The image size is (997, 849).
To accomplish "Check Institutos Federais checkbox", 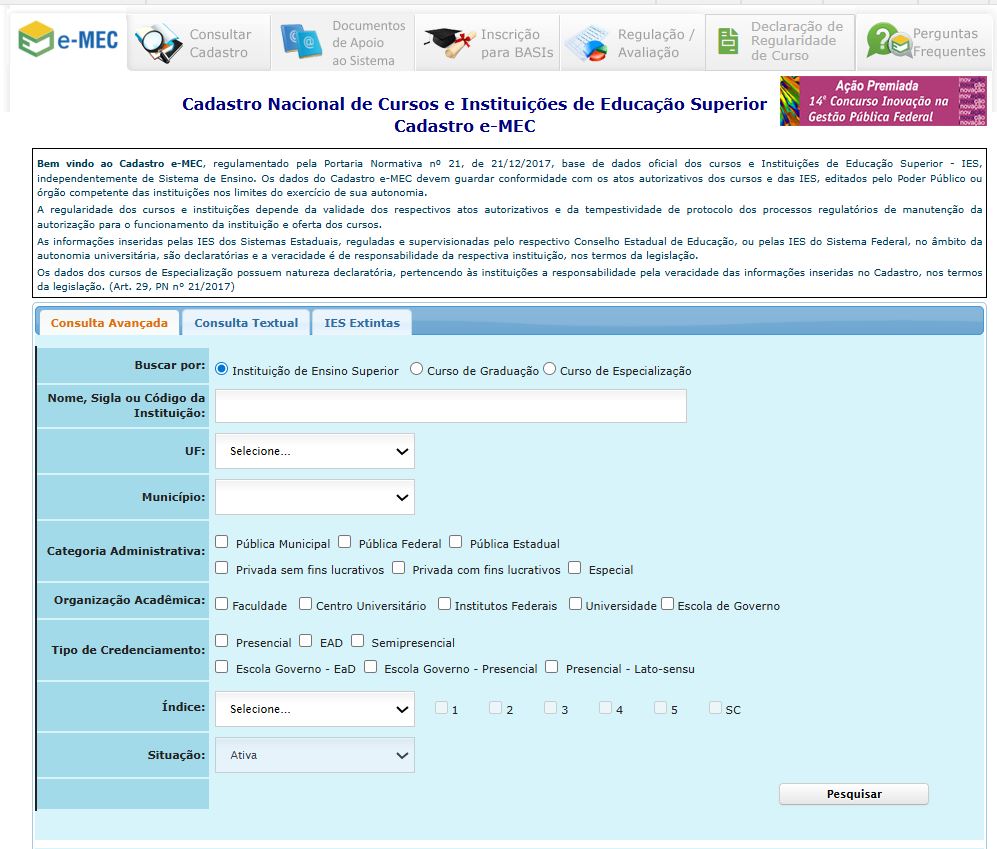I will [x=444, y=604].
